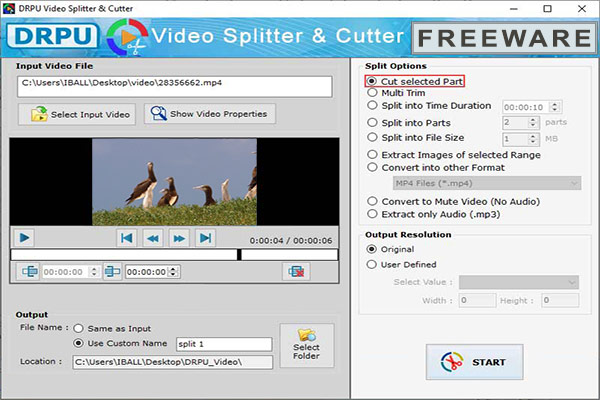600x400 pixels.
Task: Click the output location path field
Action: click(173, 362)
